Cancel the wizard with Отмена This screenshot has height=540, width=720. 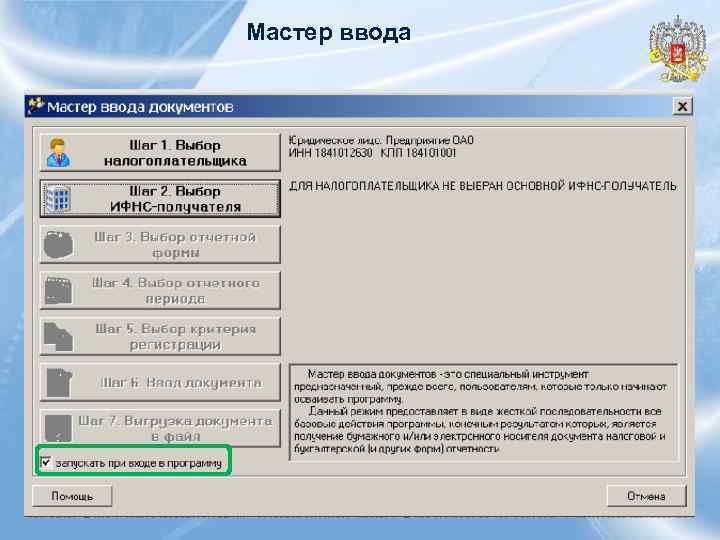[x=646, y=496]
